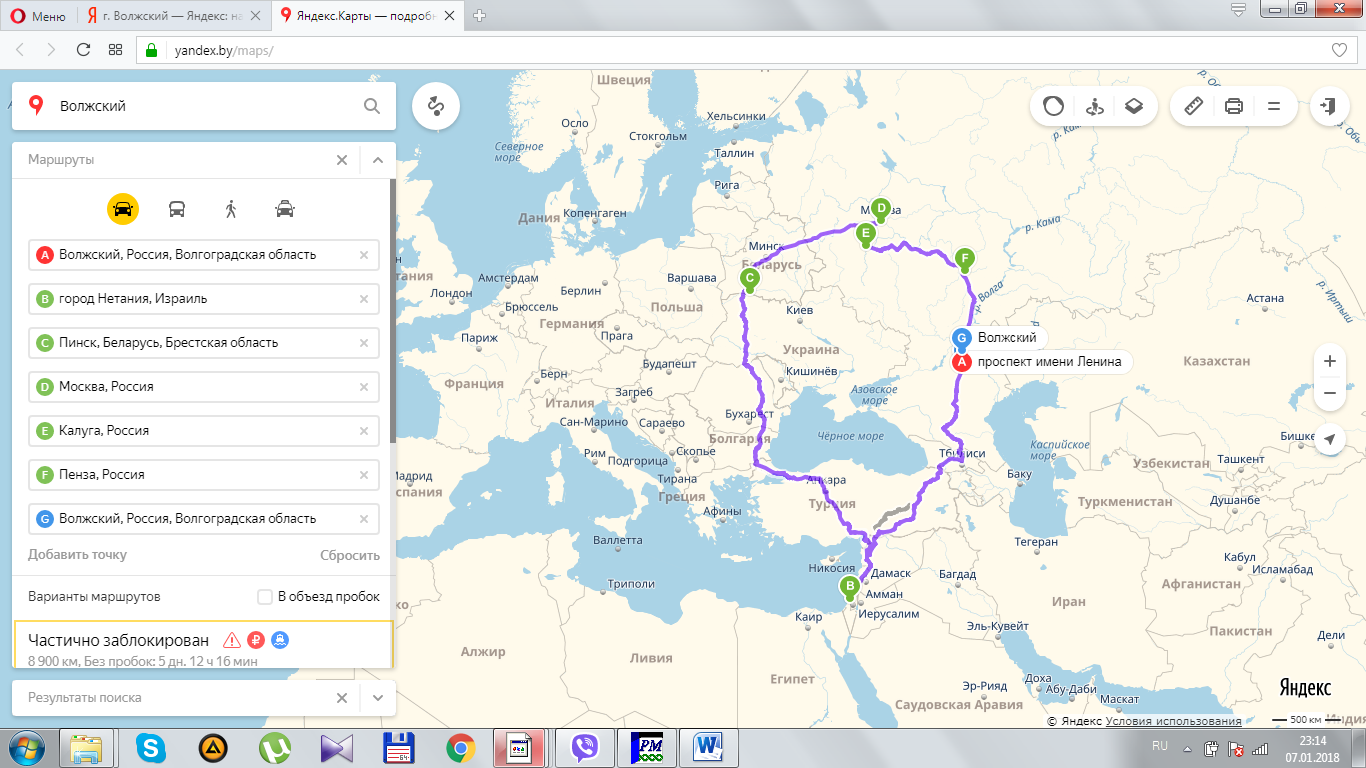Select the taxi route mode icon

pos(285,209)
